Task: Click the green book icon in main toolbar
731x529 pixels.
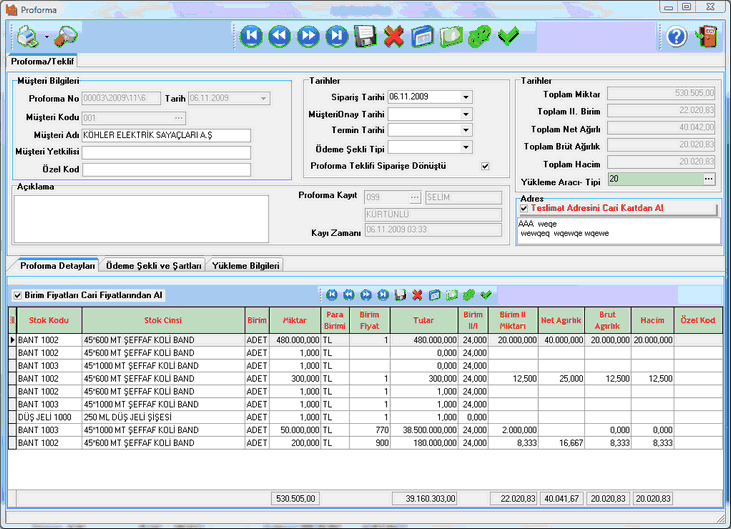Action: coord(451,36)
